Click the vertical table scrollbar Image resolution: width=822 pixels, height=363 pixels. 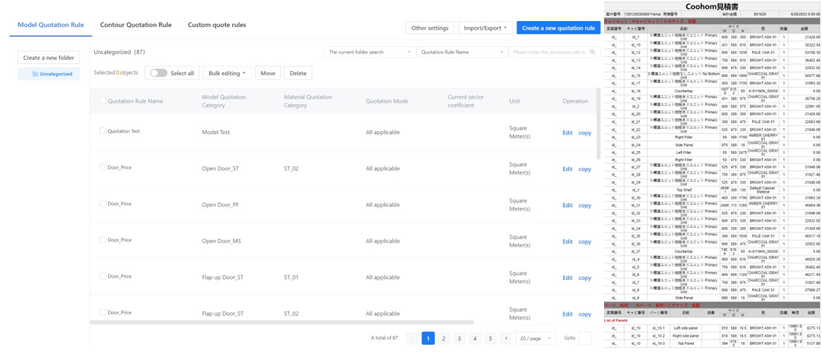tap(598, 123)
